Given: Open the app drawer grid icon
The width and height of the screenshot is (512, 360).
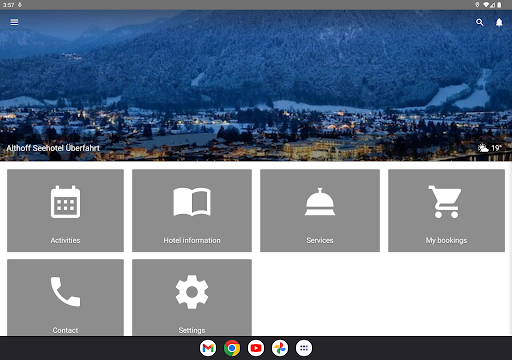Looking at the screenshot, I should pos(304,348).
